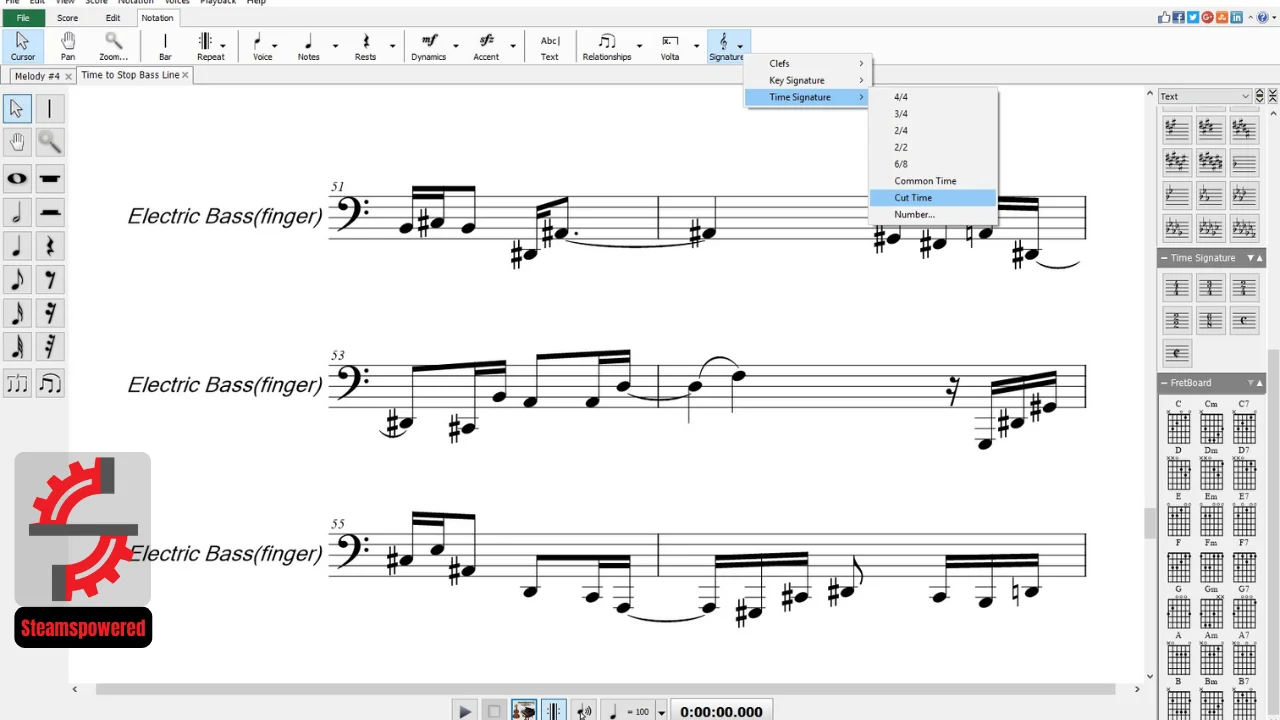Choose the cut time tile in side panel
The width and height of the screenshot is (1280, 720).
click(1177, 354)
